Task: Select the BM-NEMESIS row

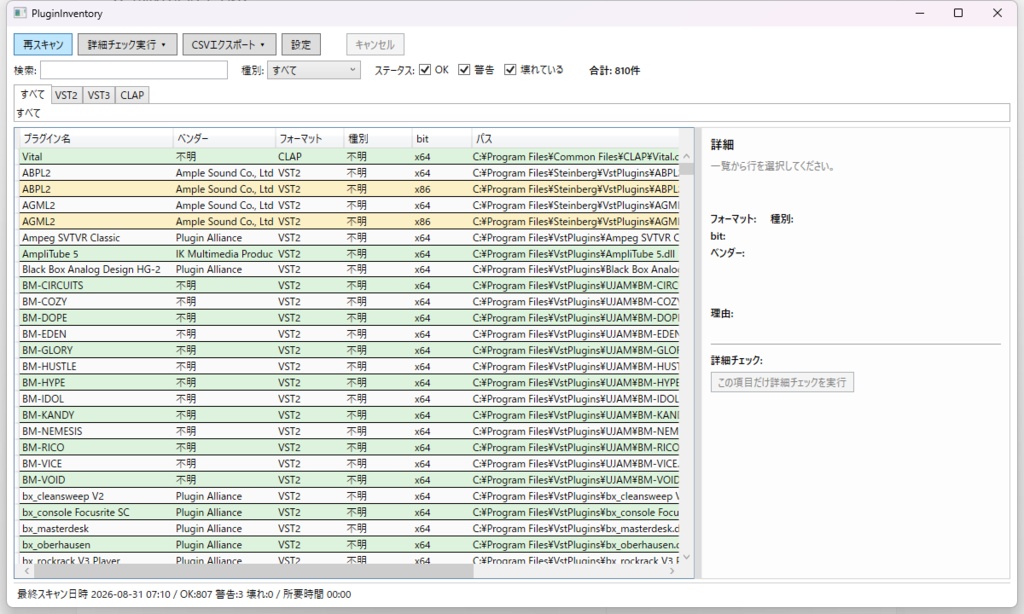Action: 349,431
